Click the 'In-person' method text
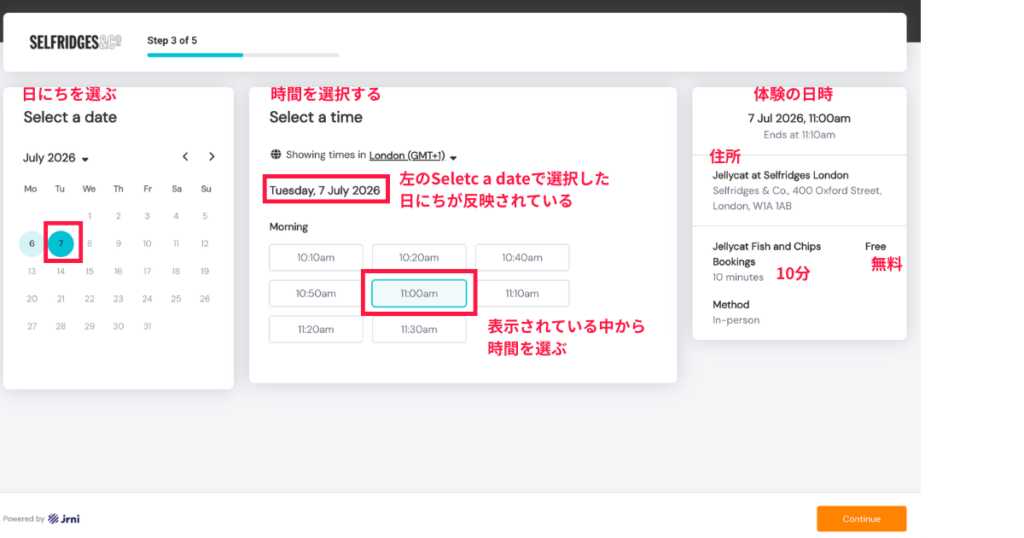 coord(736,320)
